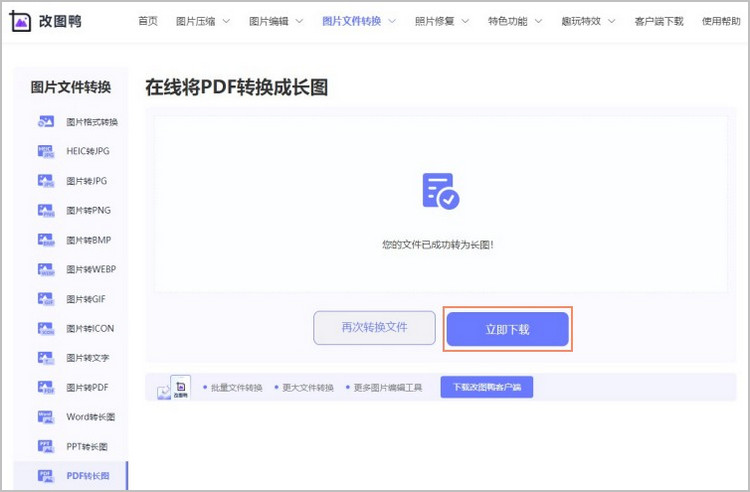The height and width of the screenshot is (492, 750).
Task: Open the 使用帮助 menu item
Action: (x=721, y=21)
